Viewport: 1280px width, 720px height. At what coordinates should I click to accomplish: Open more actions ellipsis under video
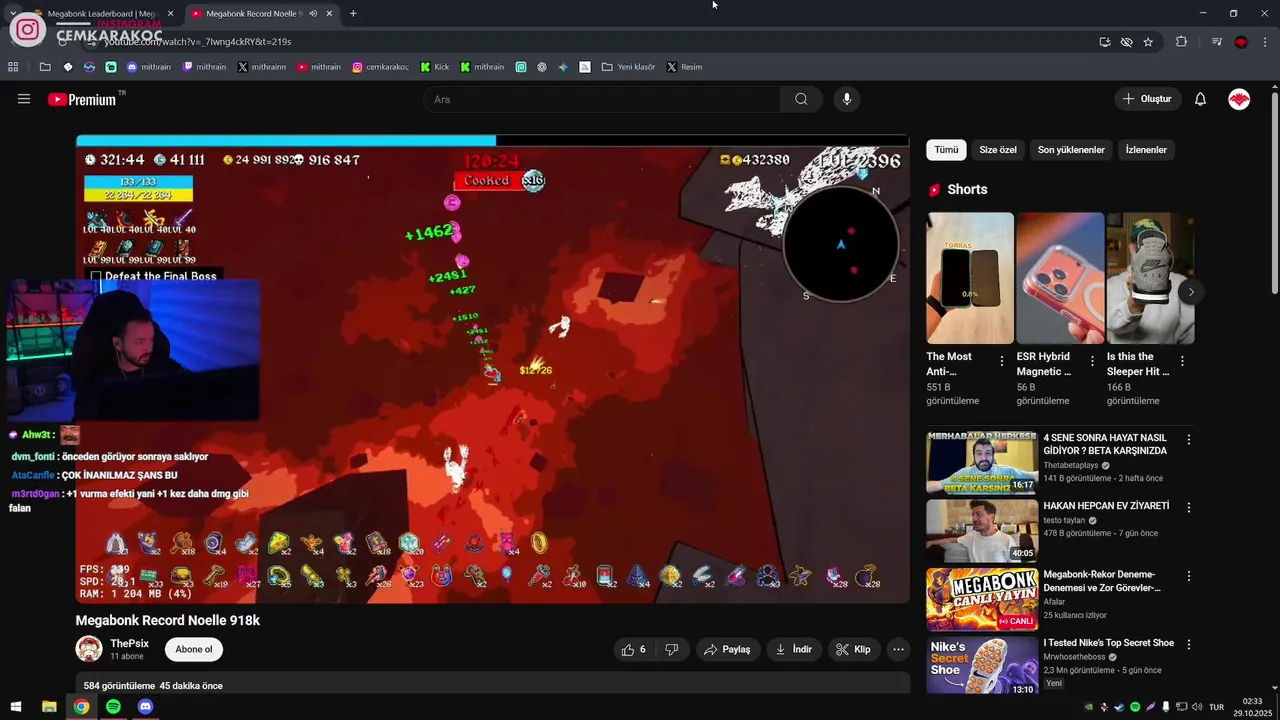[x=898, y=649]
